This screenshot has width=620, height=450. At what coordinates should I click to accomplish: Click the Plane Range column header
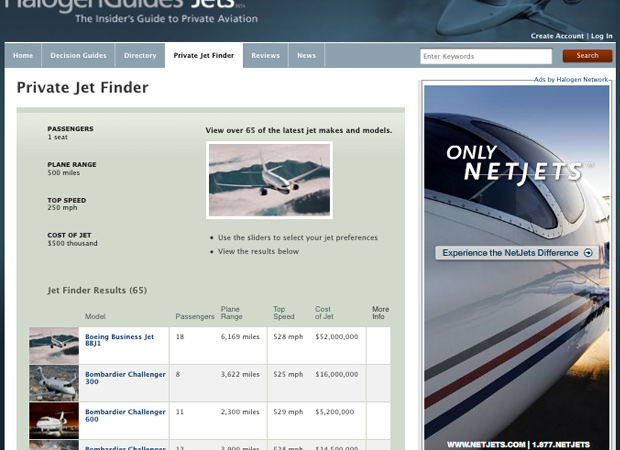tap(231, 313)
